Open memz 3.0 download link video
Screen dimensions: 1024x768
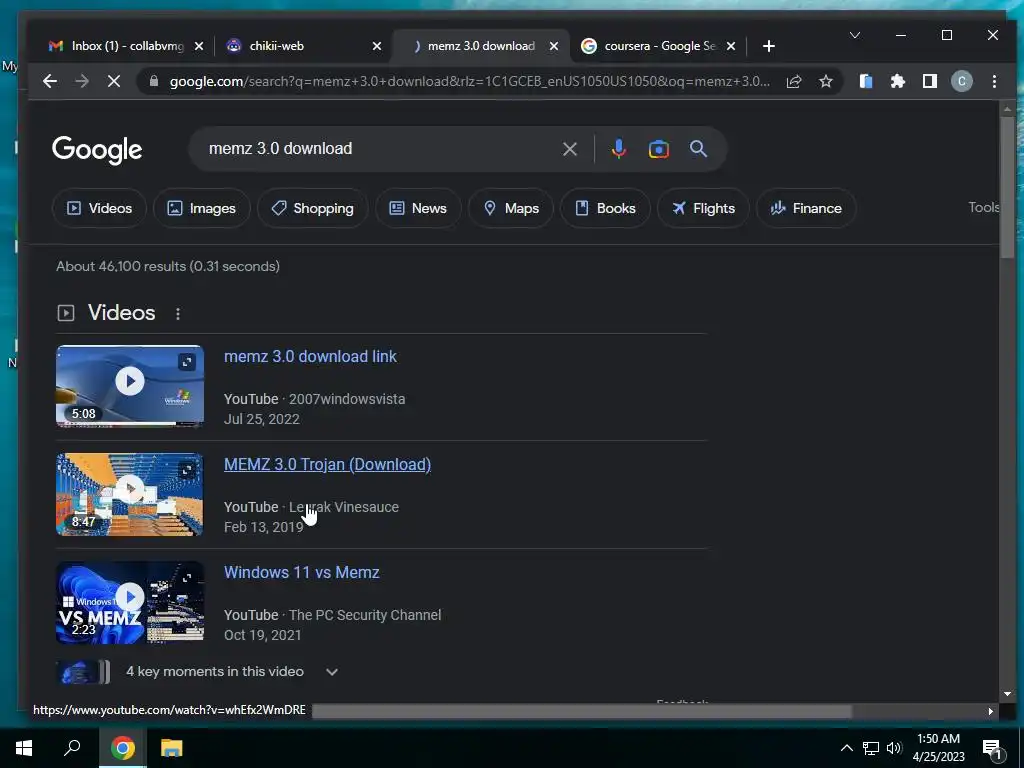(310, 357)
